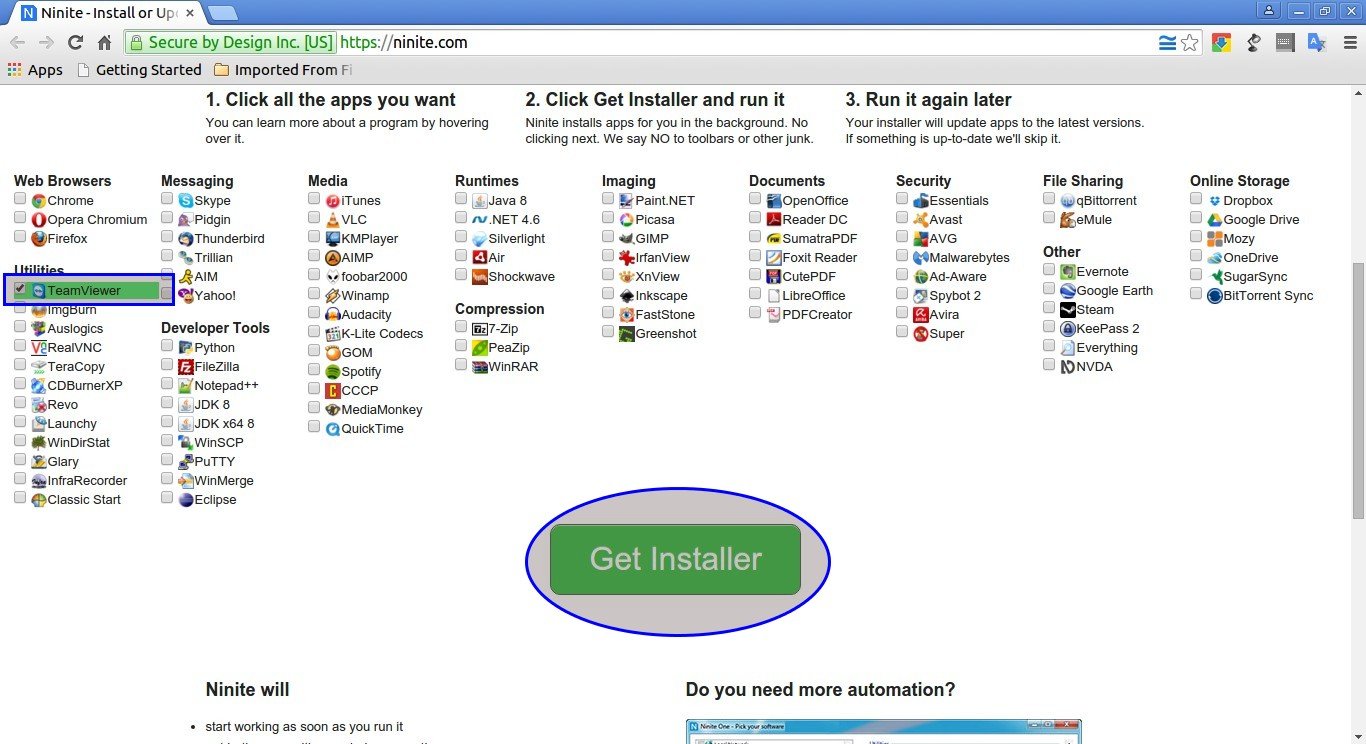Open the Getting Started bookmark
The height and width of the screenshot is (744, 1366).
click(x=138, y=70)
